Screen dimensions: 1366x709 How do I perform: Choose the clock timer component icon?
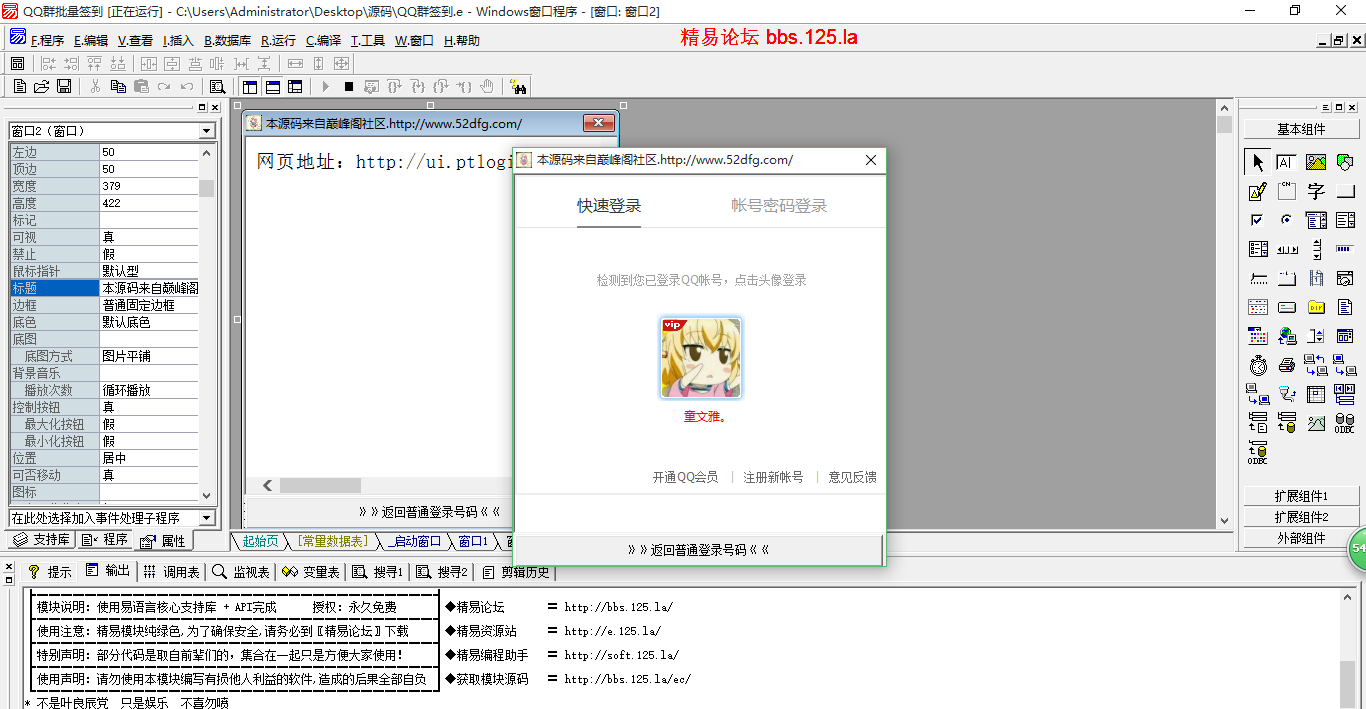(x=1258, y=365)
